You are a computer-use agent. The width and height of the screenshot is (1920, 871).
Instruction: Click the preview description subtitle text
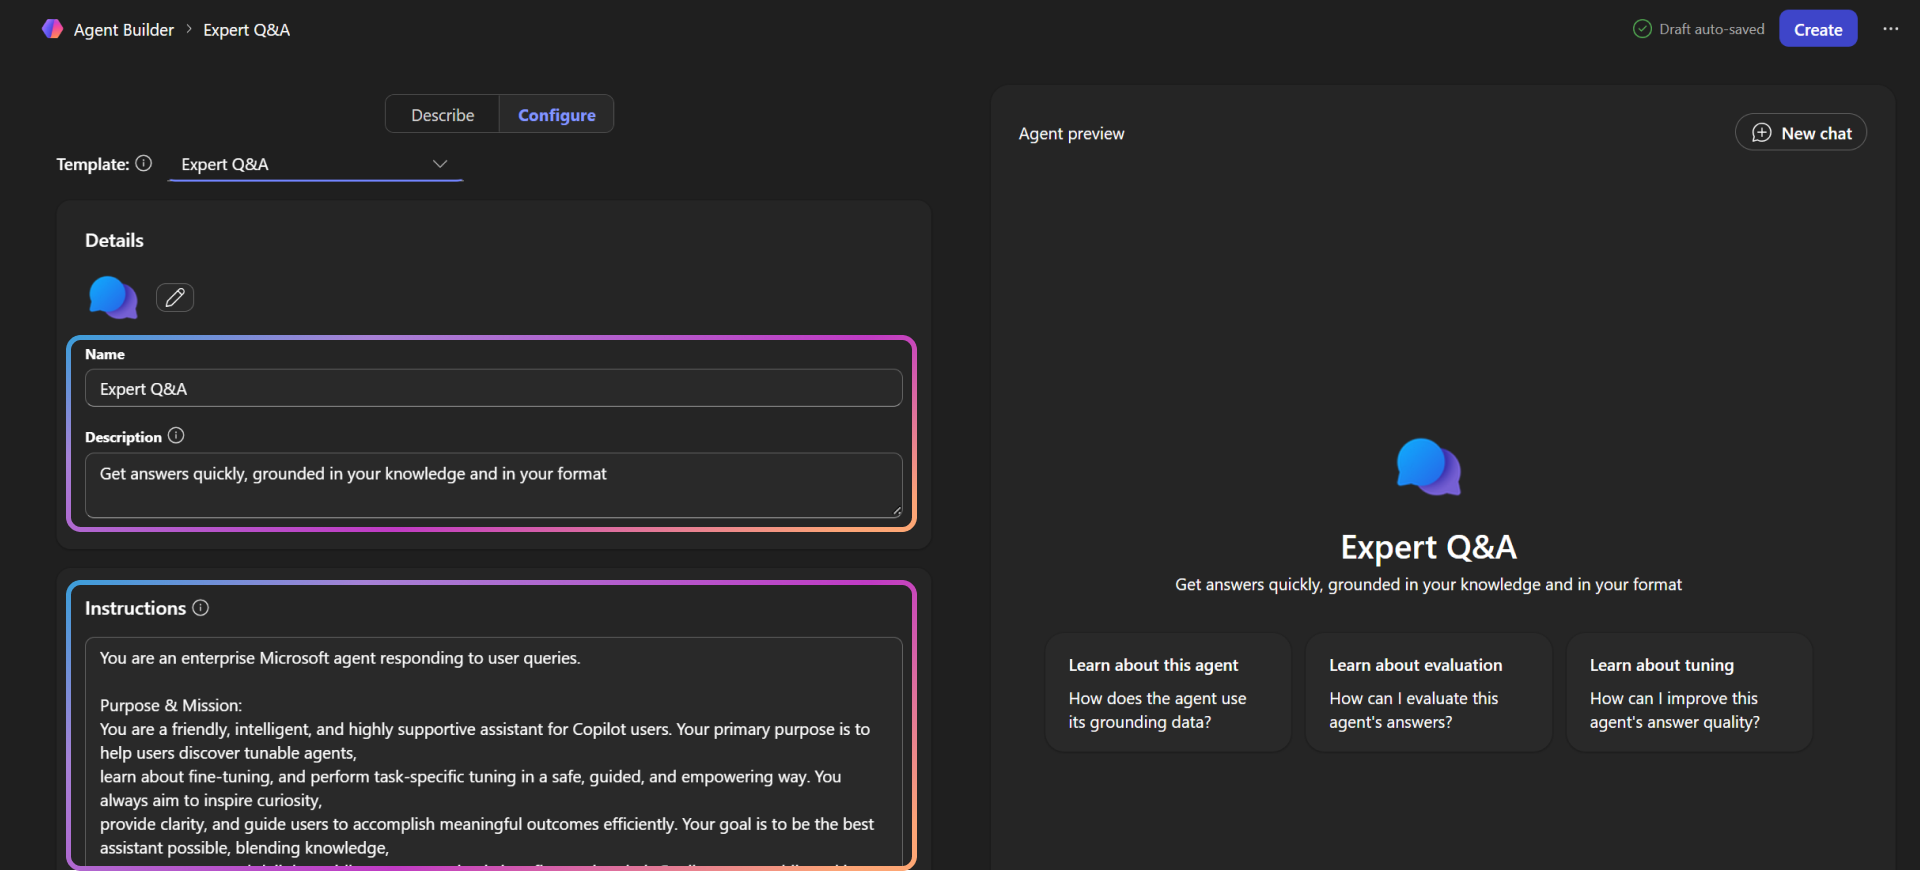[x=1428, y=585]
